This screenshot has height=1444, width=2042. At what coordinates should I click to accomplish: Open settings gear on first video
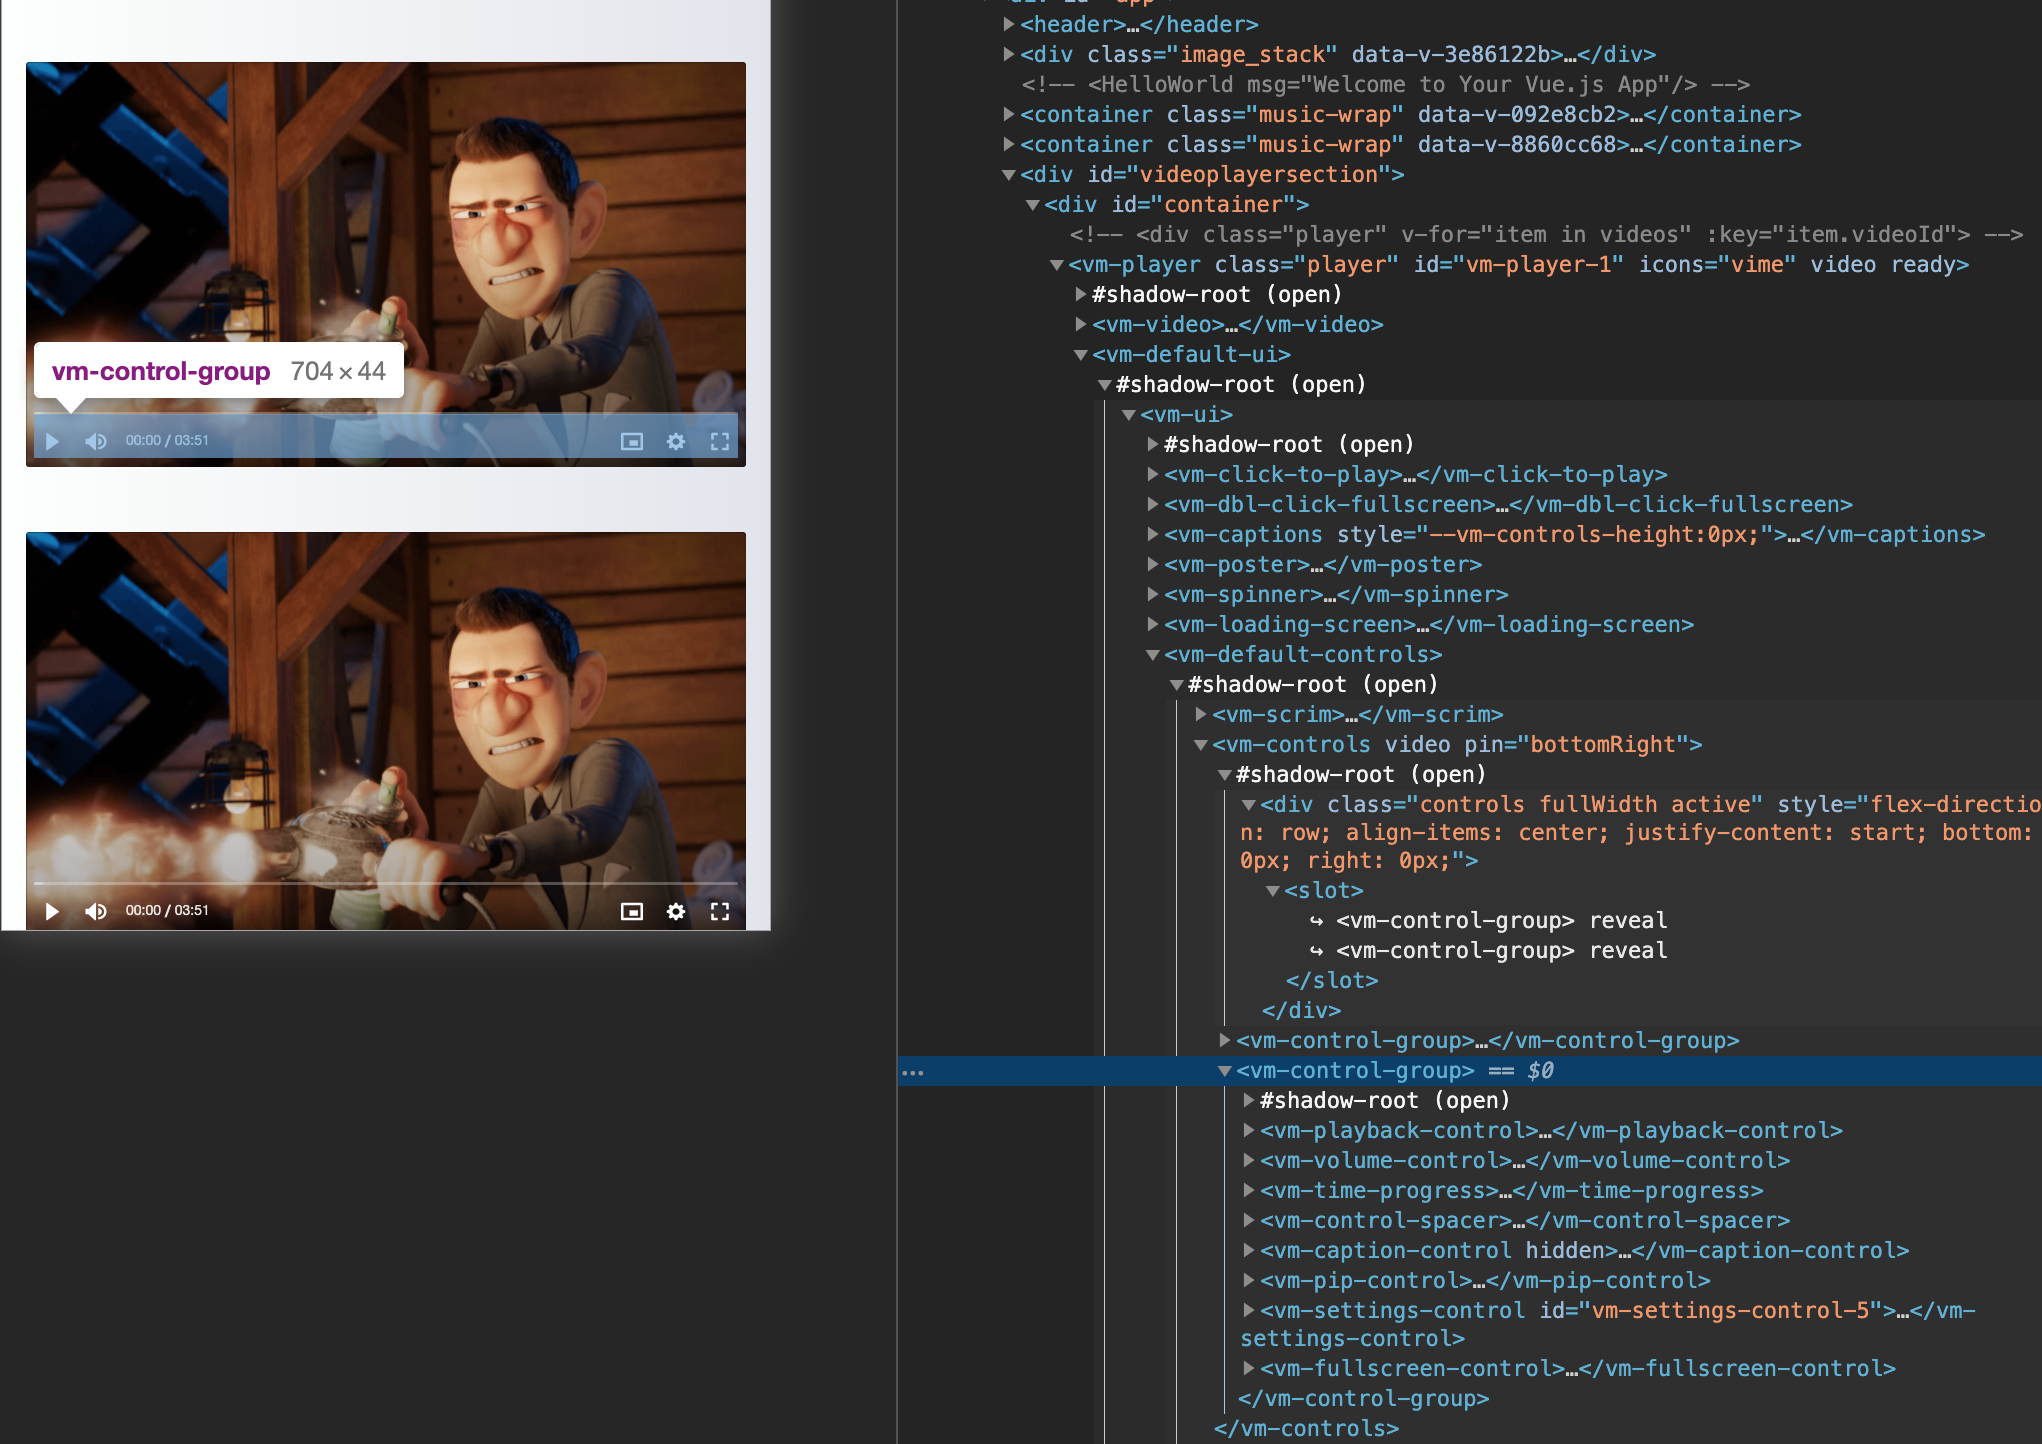click(676, 441)
